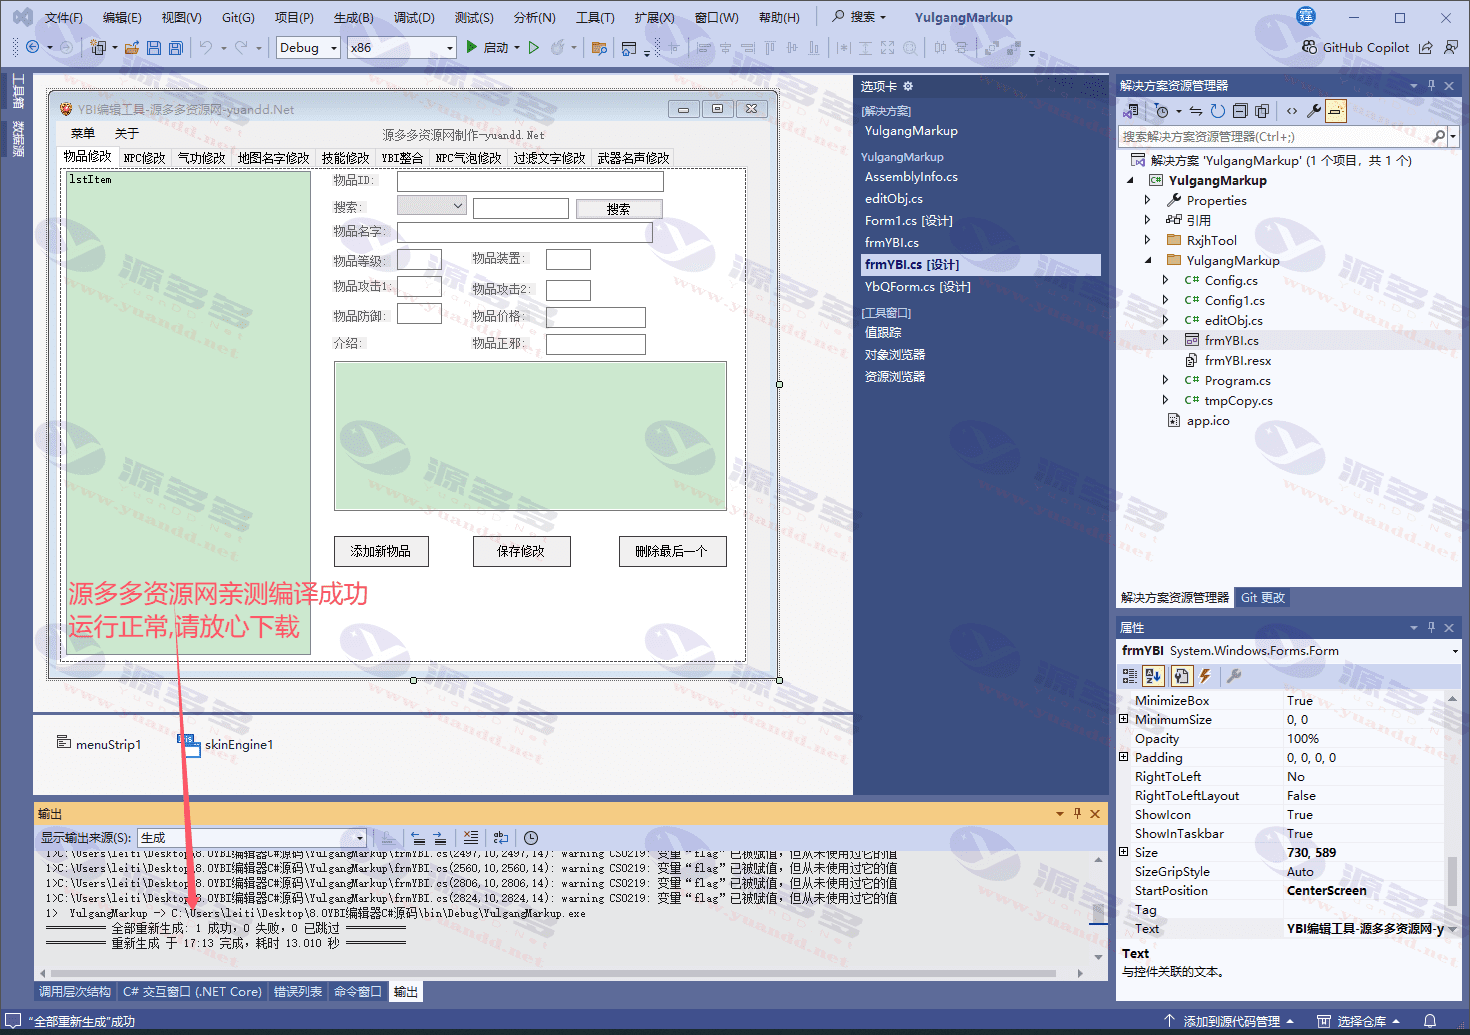Open settings gear in 选项卡 panel header

908,86
